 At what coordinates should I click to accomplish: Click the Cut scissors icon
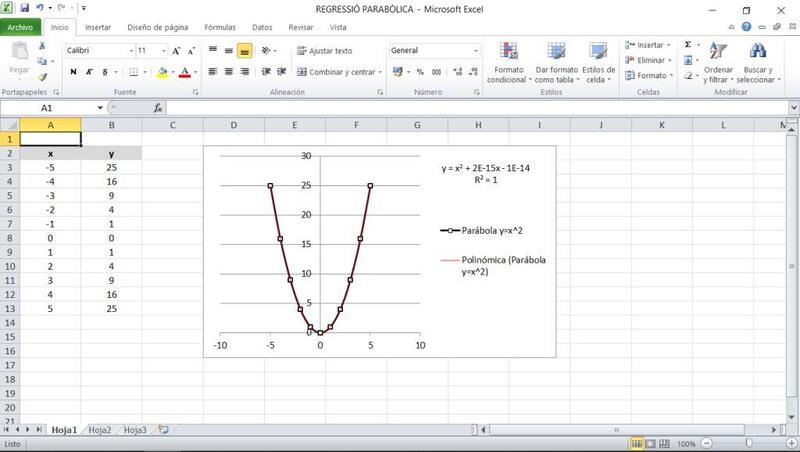pos(43,46)
